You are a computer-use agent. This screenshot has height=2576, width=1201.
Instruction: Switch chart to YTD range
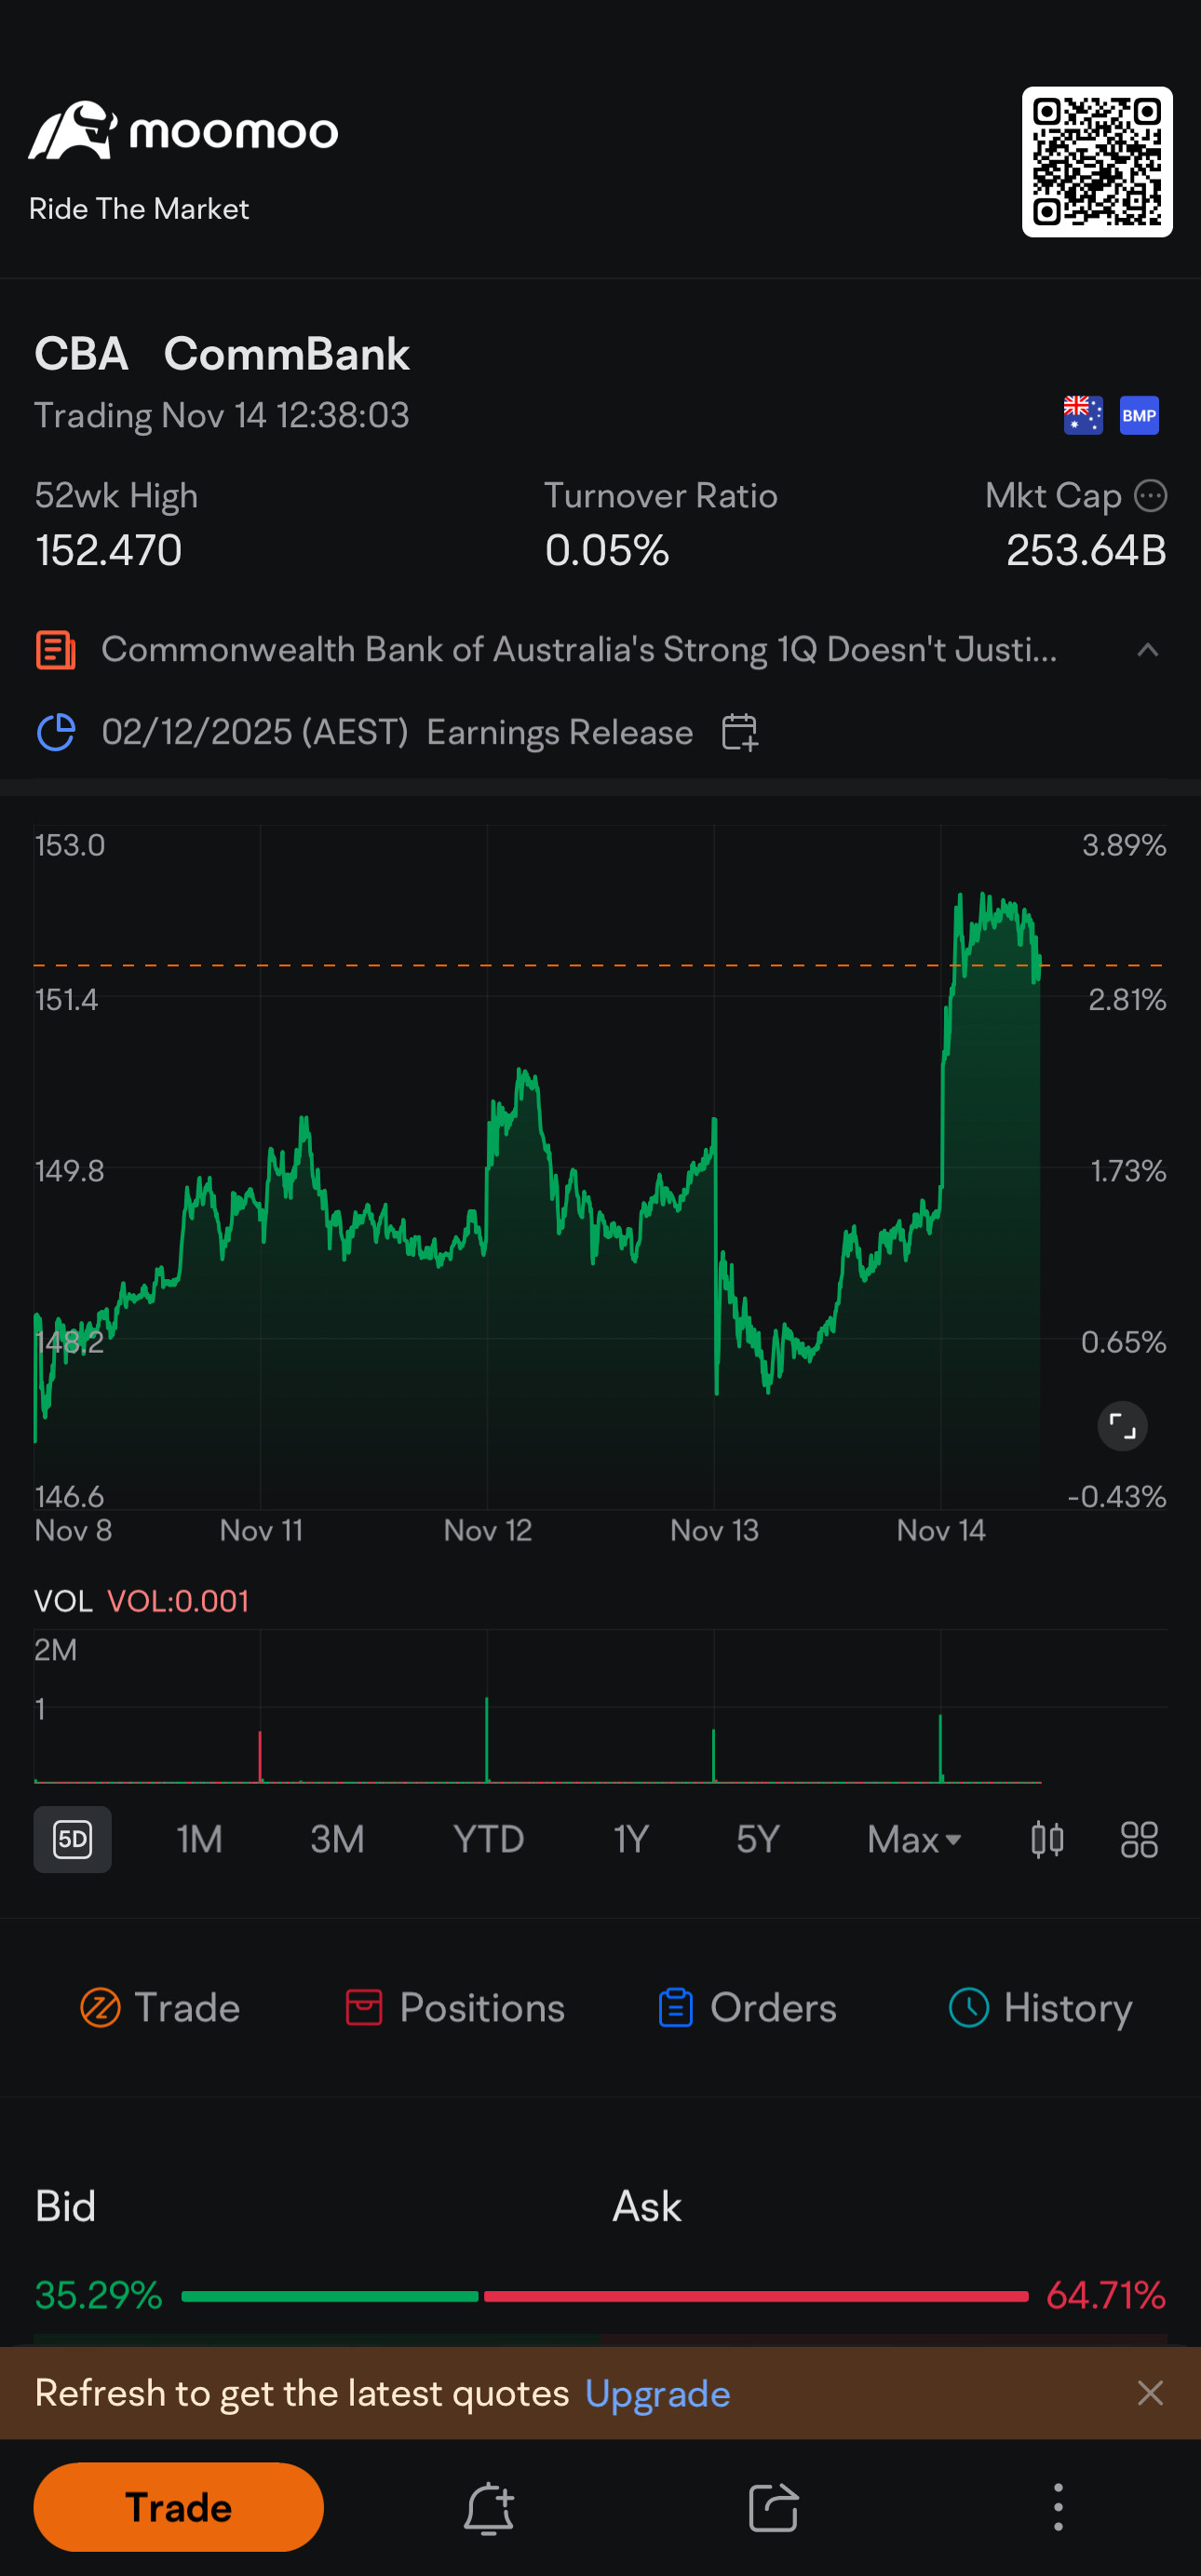click(489, 1839)
